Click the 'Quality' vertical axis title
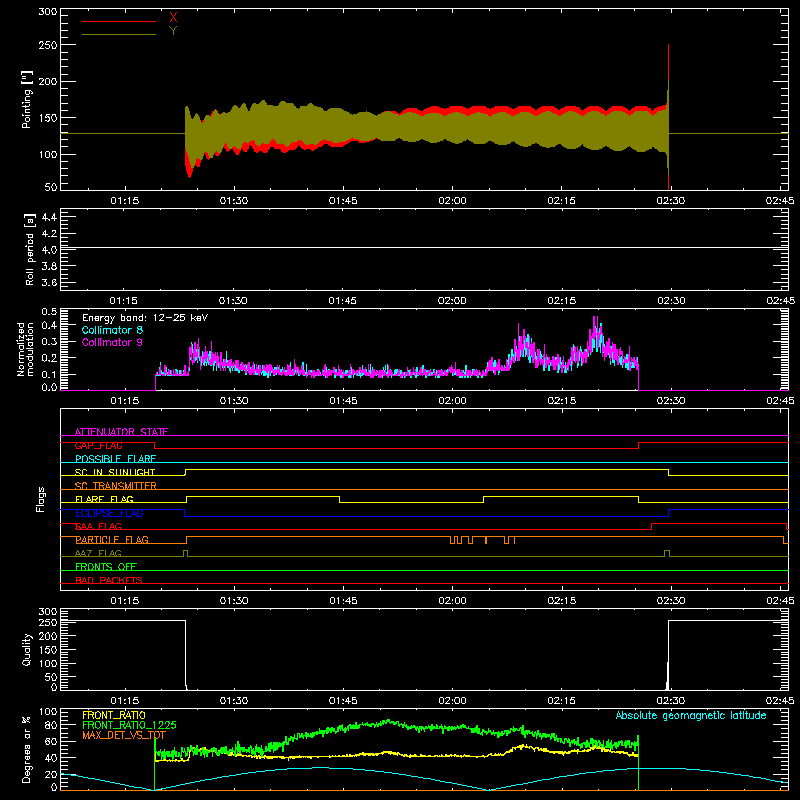The image size is (800, 800). click(x=27, y=649)
